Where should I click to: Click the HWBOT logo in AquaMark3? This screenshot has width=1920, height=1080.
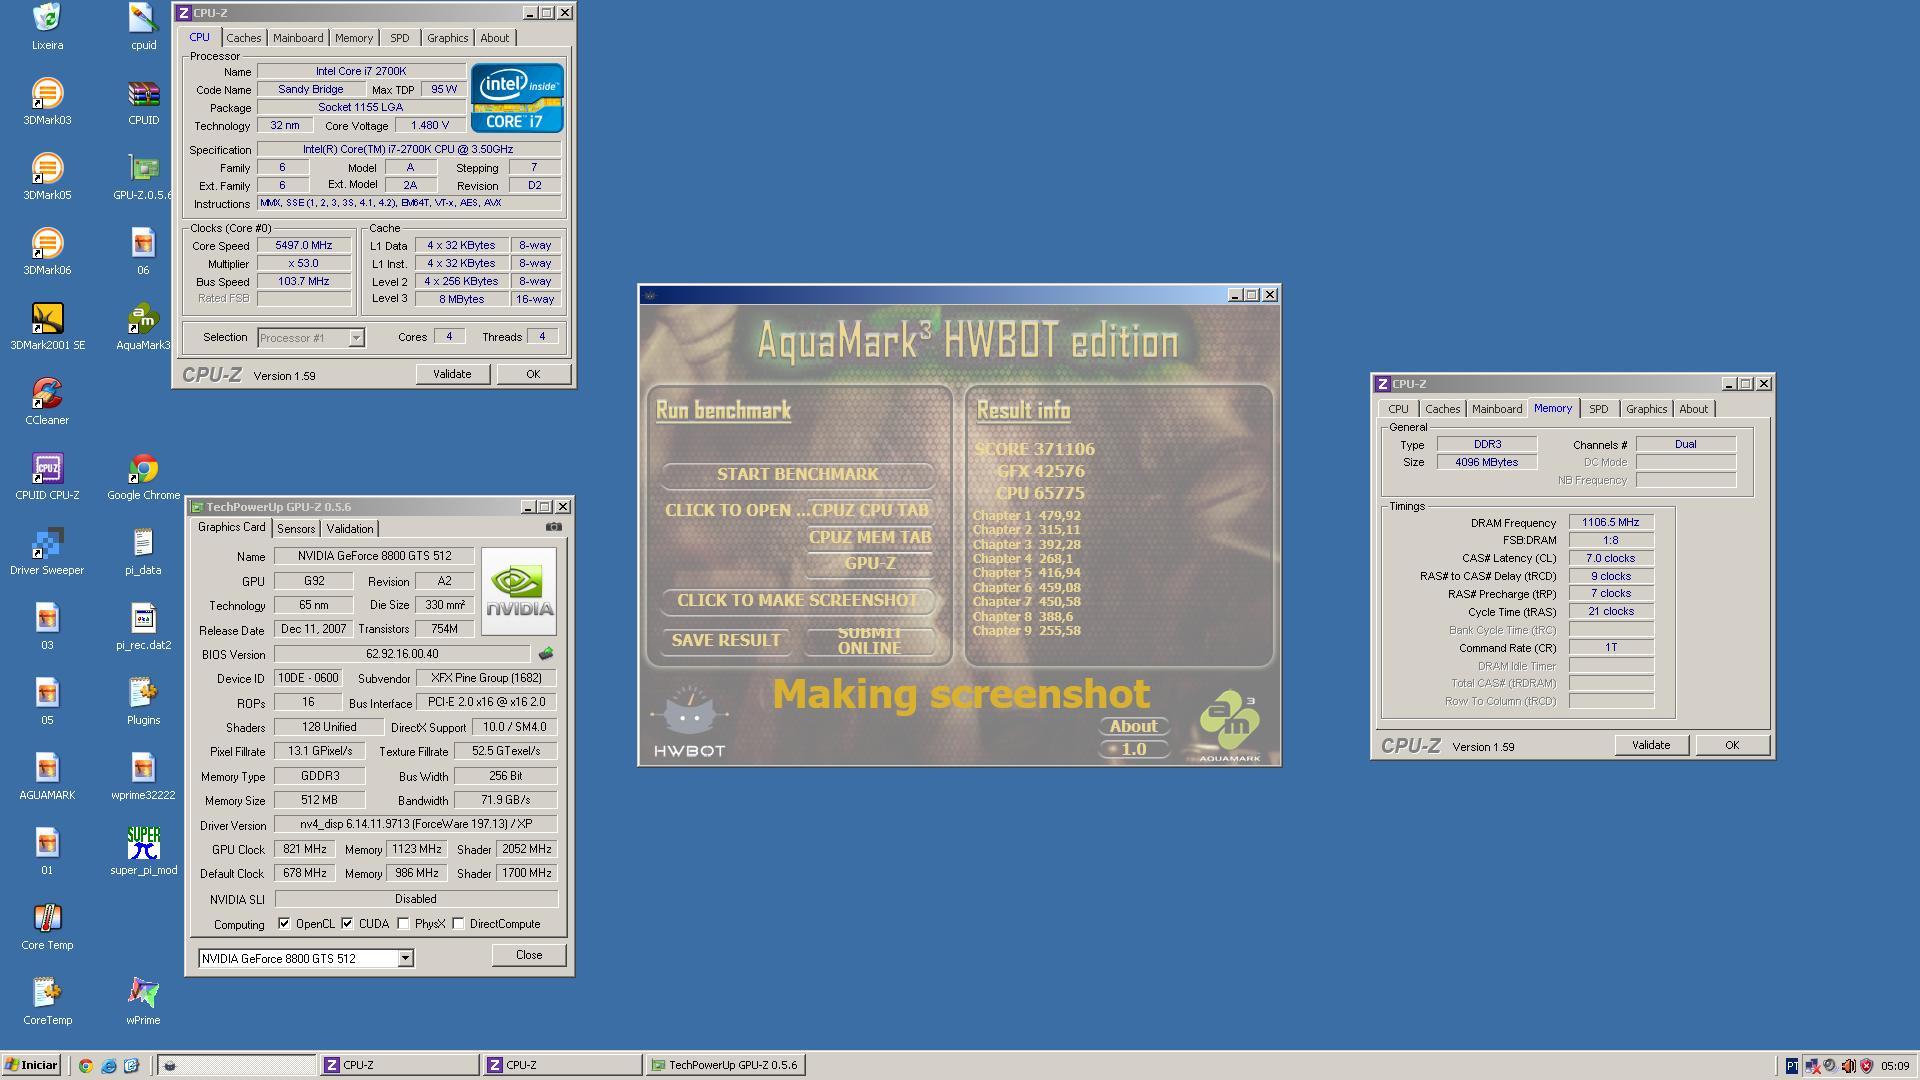(689, 720)
